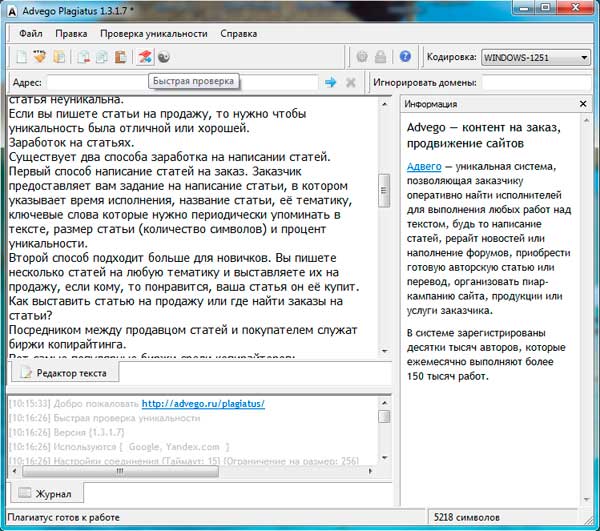Click the log panel scroll right arrow
This screenshot has width=600, height=531.
[370, 471]
